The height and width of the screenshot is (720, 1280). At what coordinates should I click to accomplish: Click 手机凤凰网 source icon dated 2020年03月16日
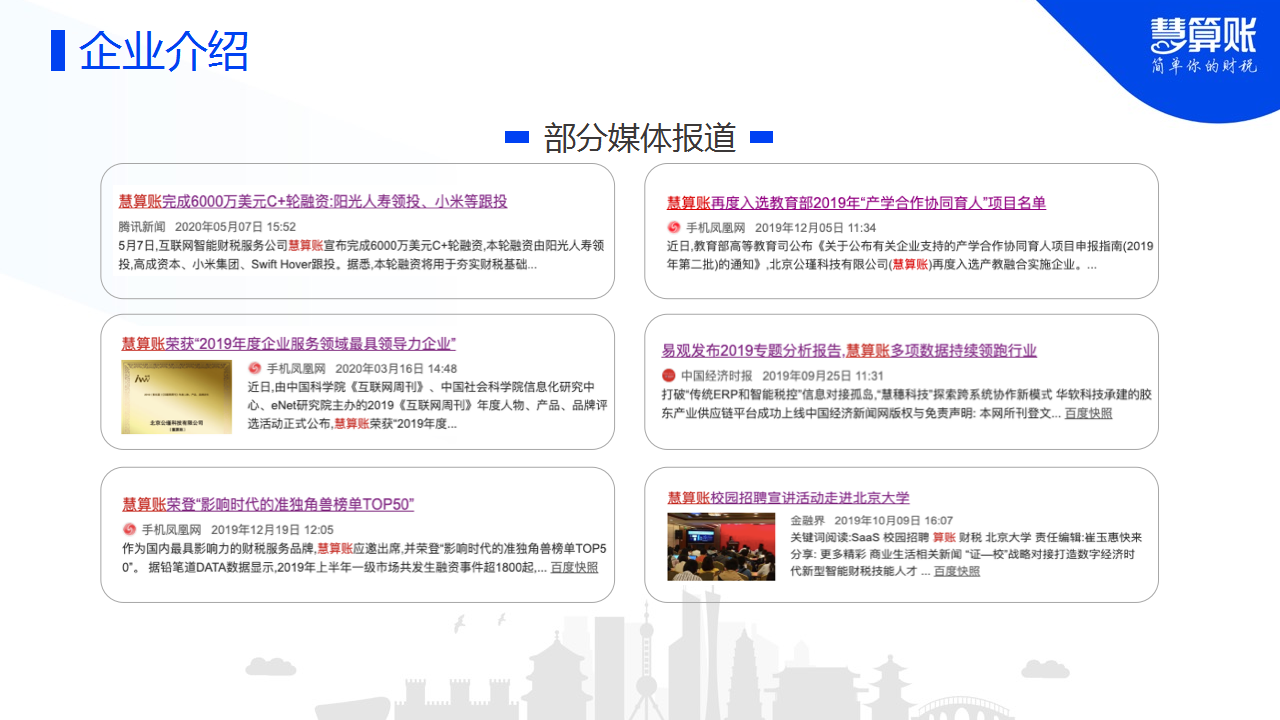(x=255, y=369)
